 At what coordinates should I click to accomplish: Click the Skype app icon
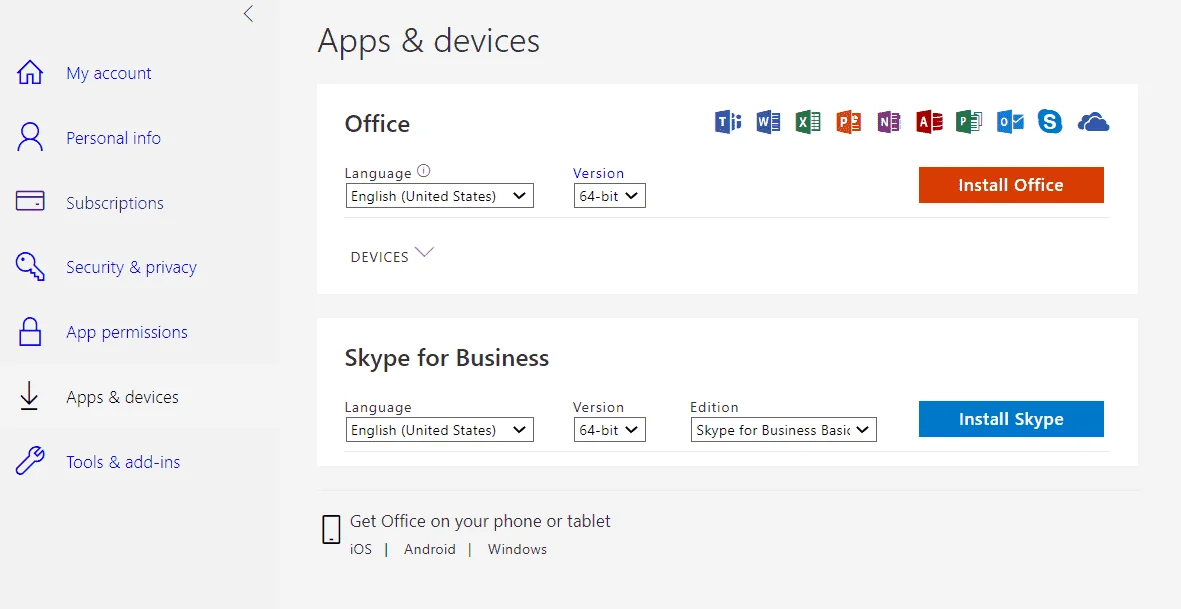click(x=1050, y=121)
